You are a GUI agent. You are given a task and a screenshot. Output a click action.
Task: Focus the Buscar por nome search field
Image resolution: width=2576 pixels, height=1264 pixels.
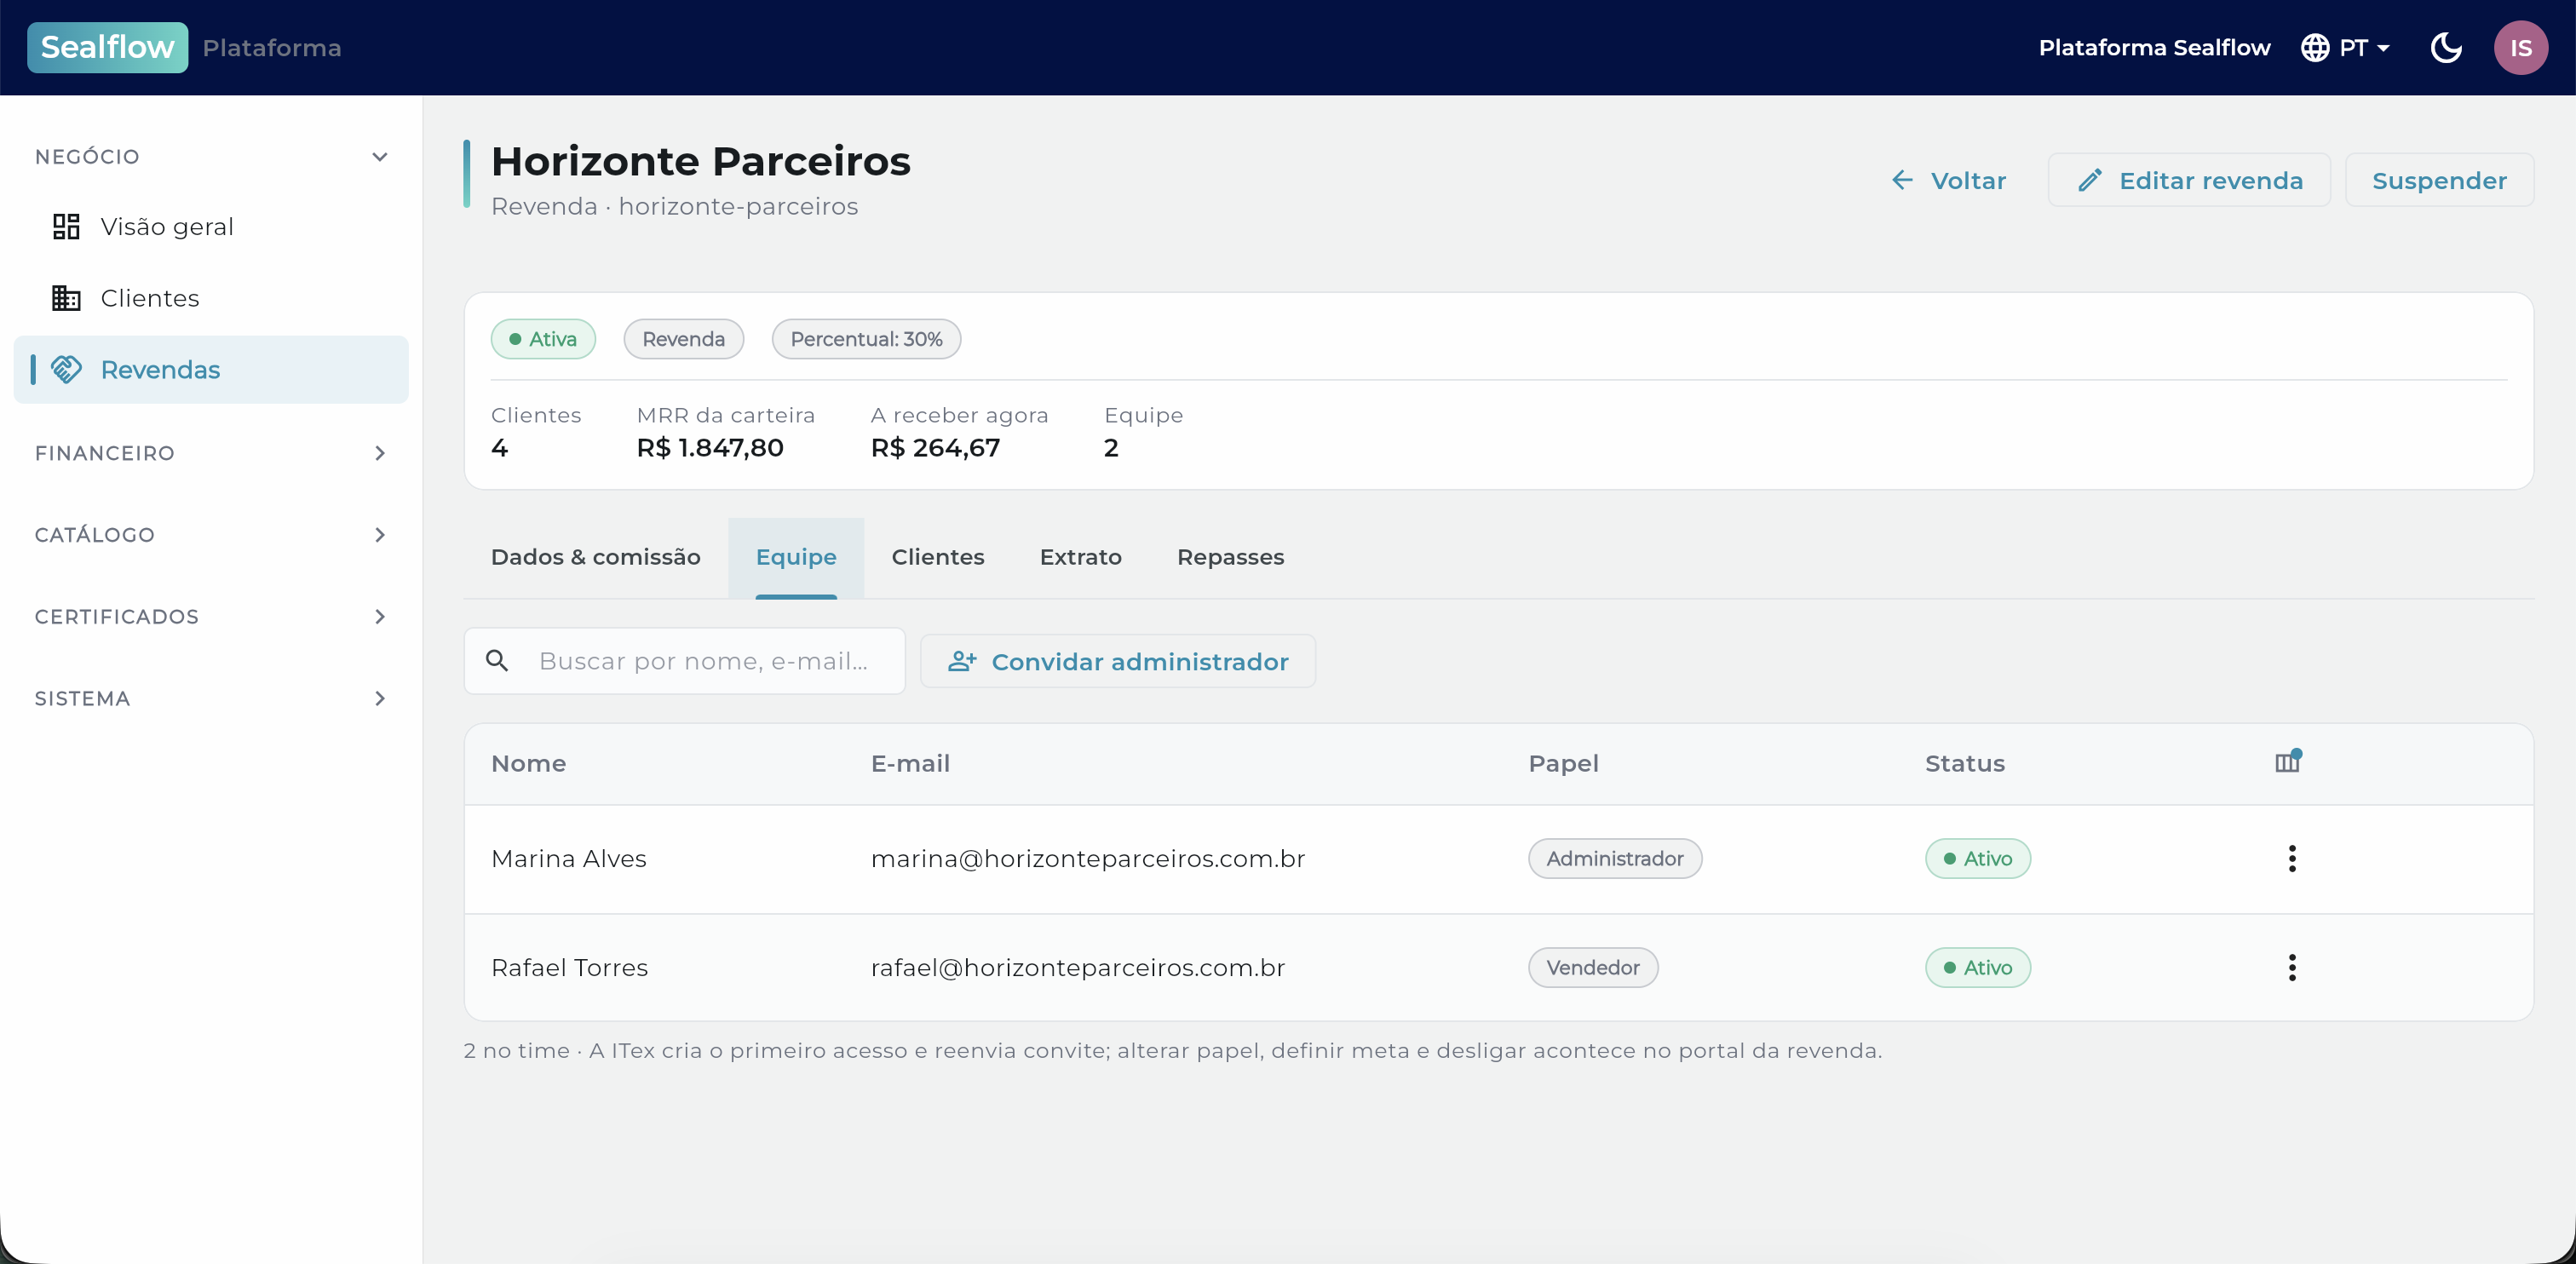(x=684, y=660)
